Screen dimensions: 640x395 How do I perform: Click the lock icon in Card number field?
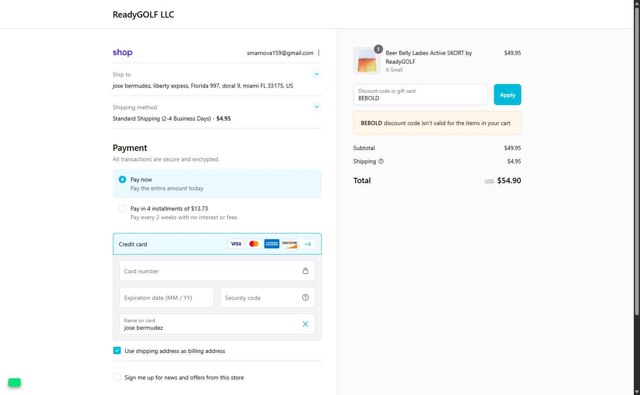click(x=305, y=271)
